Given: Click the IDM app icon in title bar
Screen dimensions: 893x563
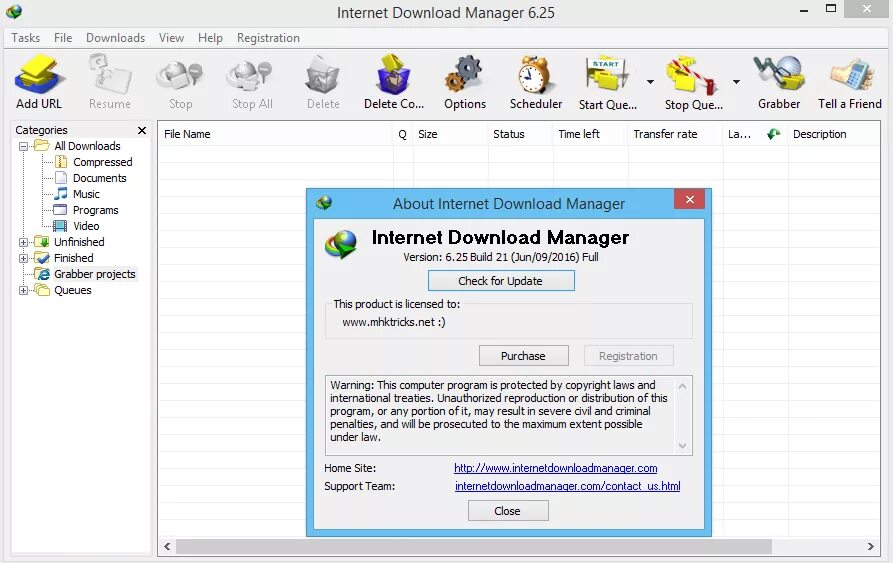Looking at the screenshot, I should click(14, 11).
